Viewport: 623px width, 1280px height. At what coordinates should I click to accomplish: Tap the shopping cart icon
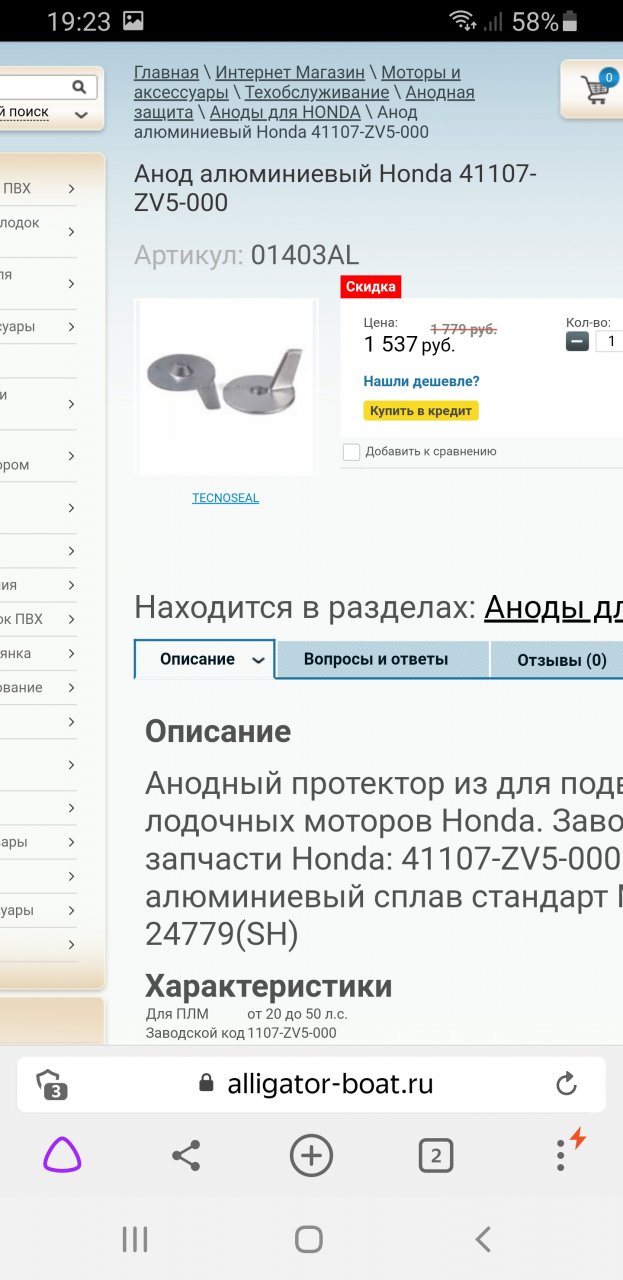598,89
